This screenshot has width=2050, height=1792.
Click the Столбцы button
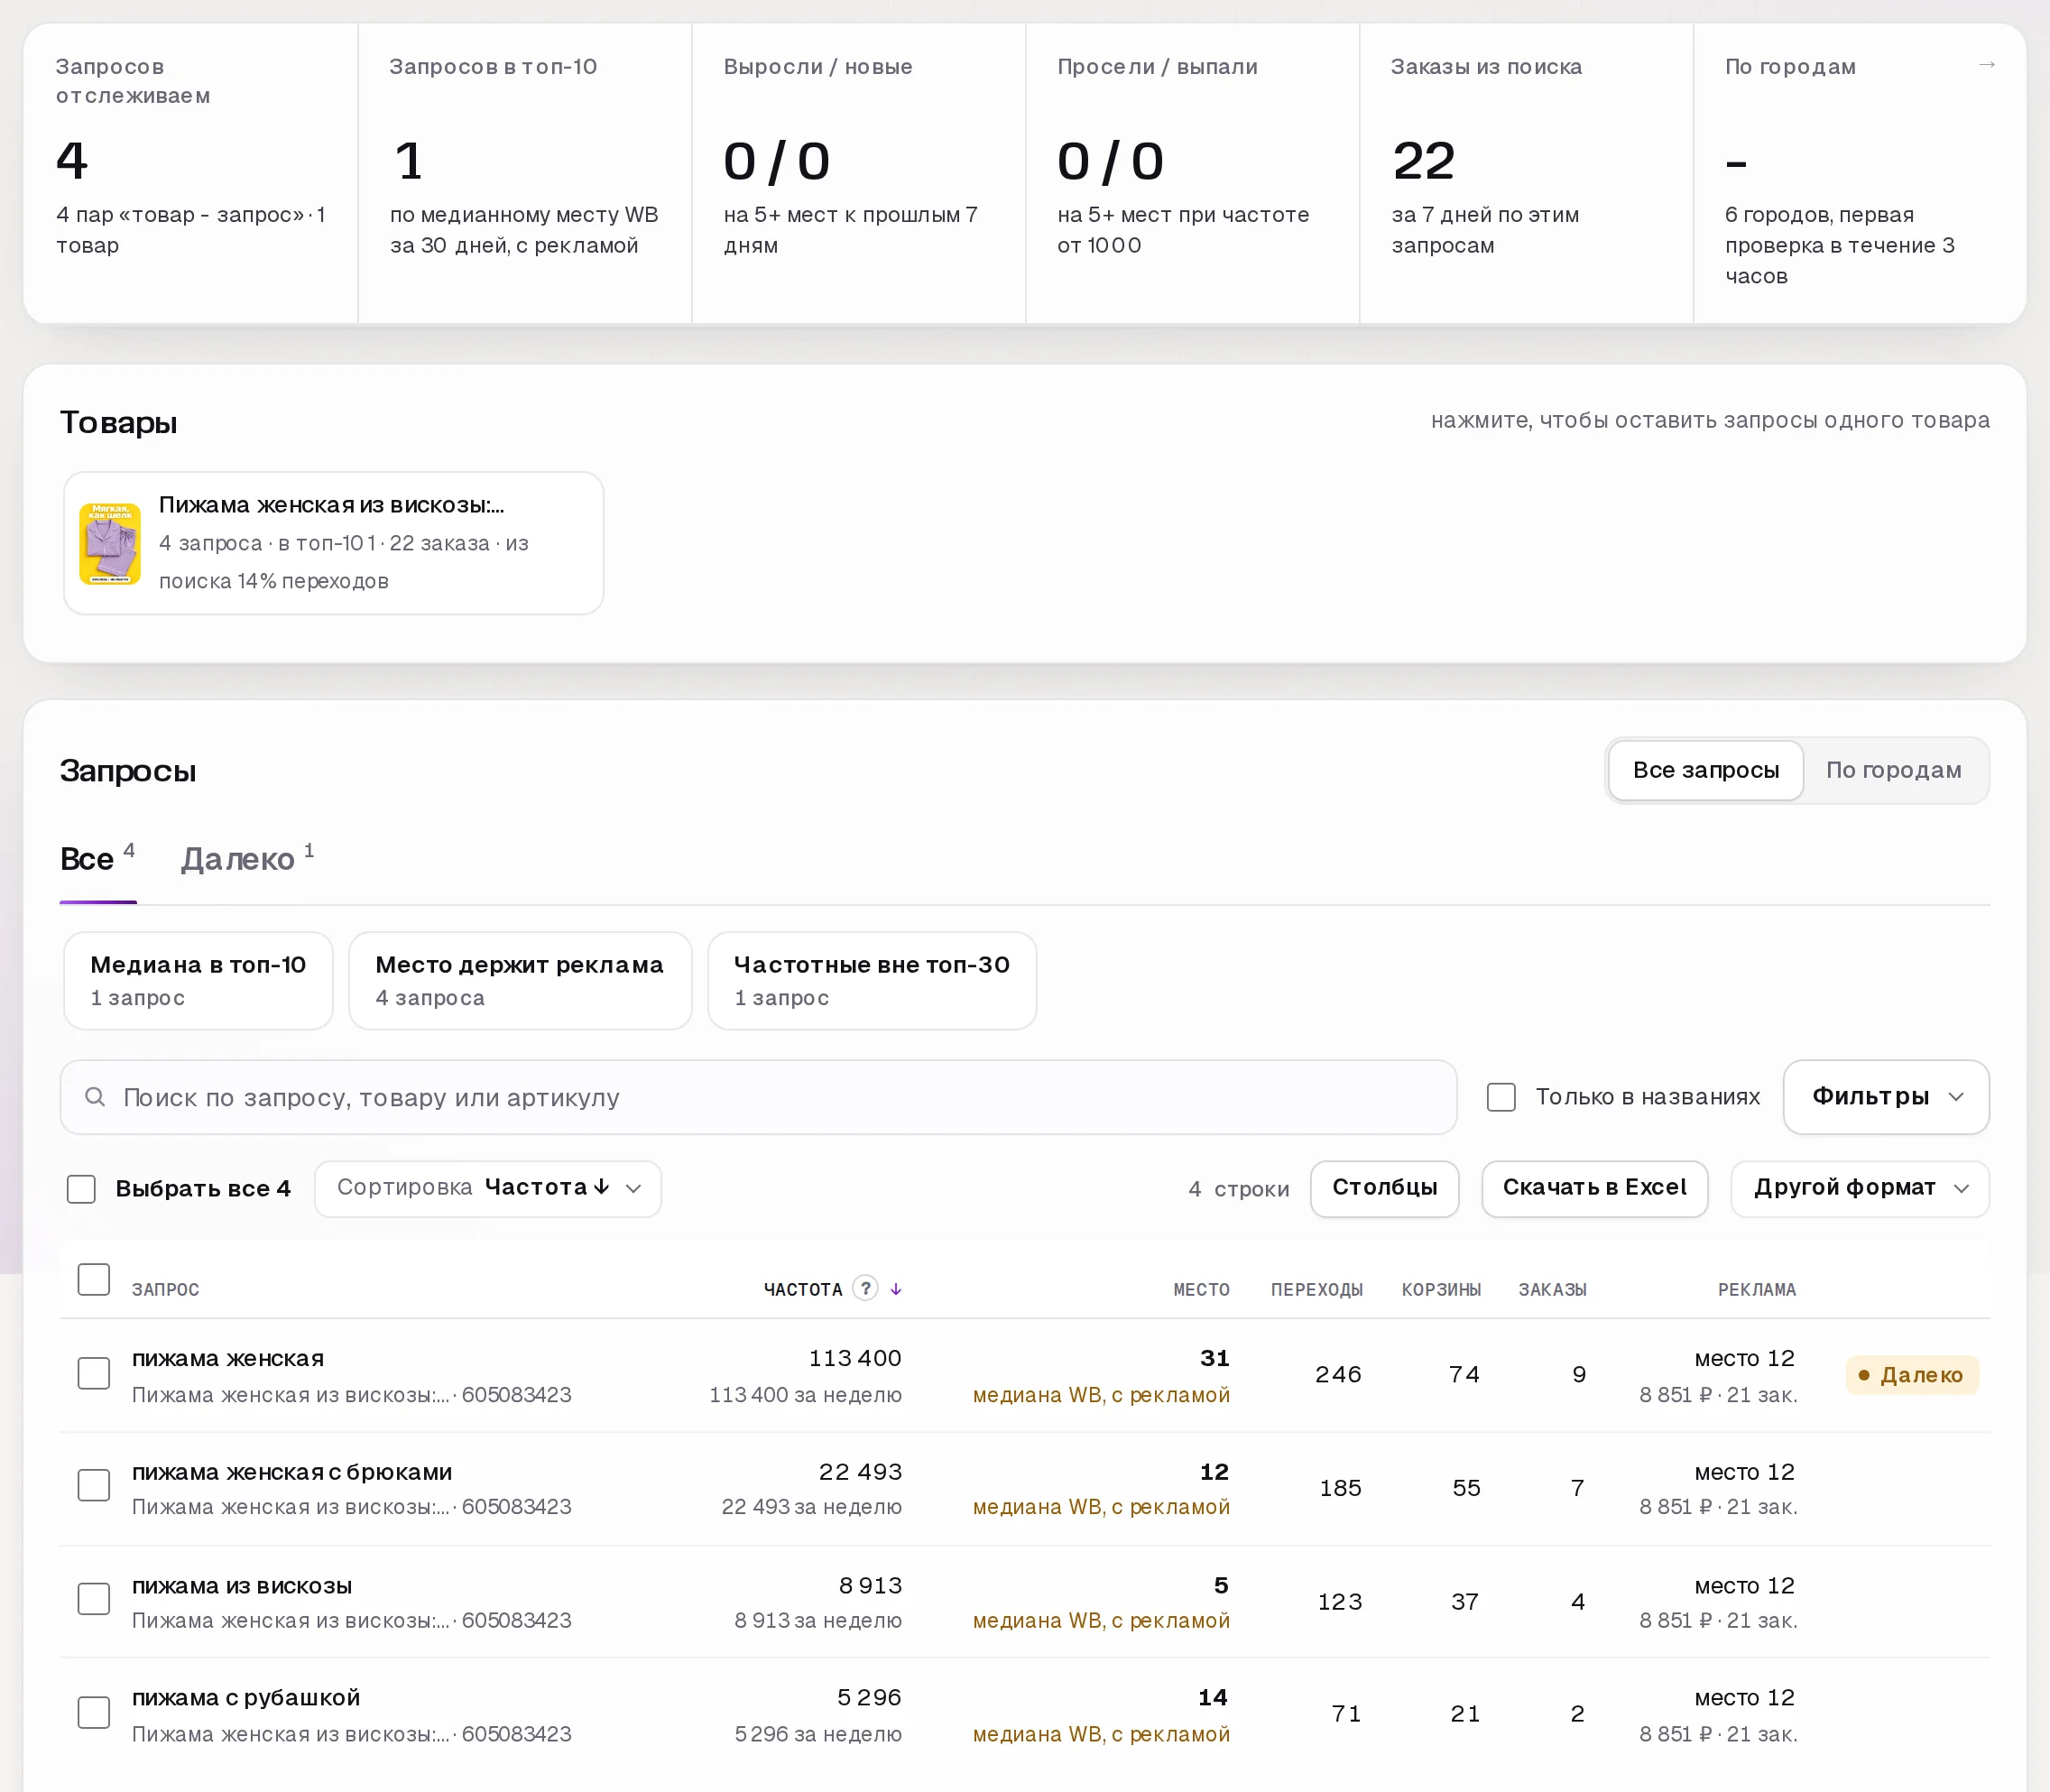1384,1188
